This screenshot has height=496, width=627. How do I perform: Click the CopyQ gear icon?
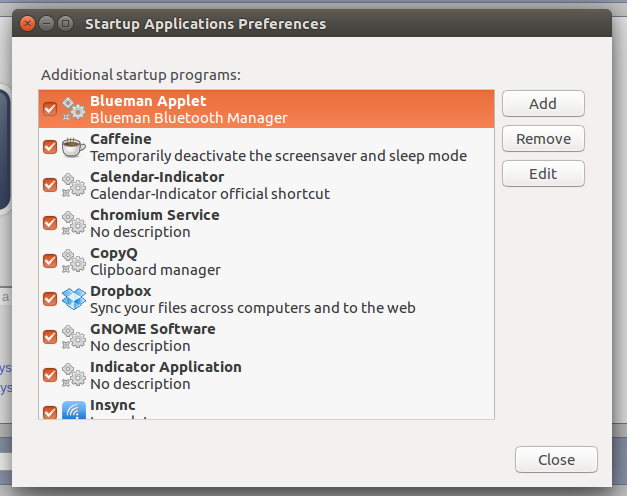pyautogui.click(x=74, y=261)
